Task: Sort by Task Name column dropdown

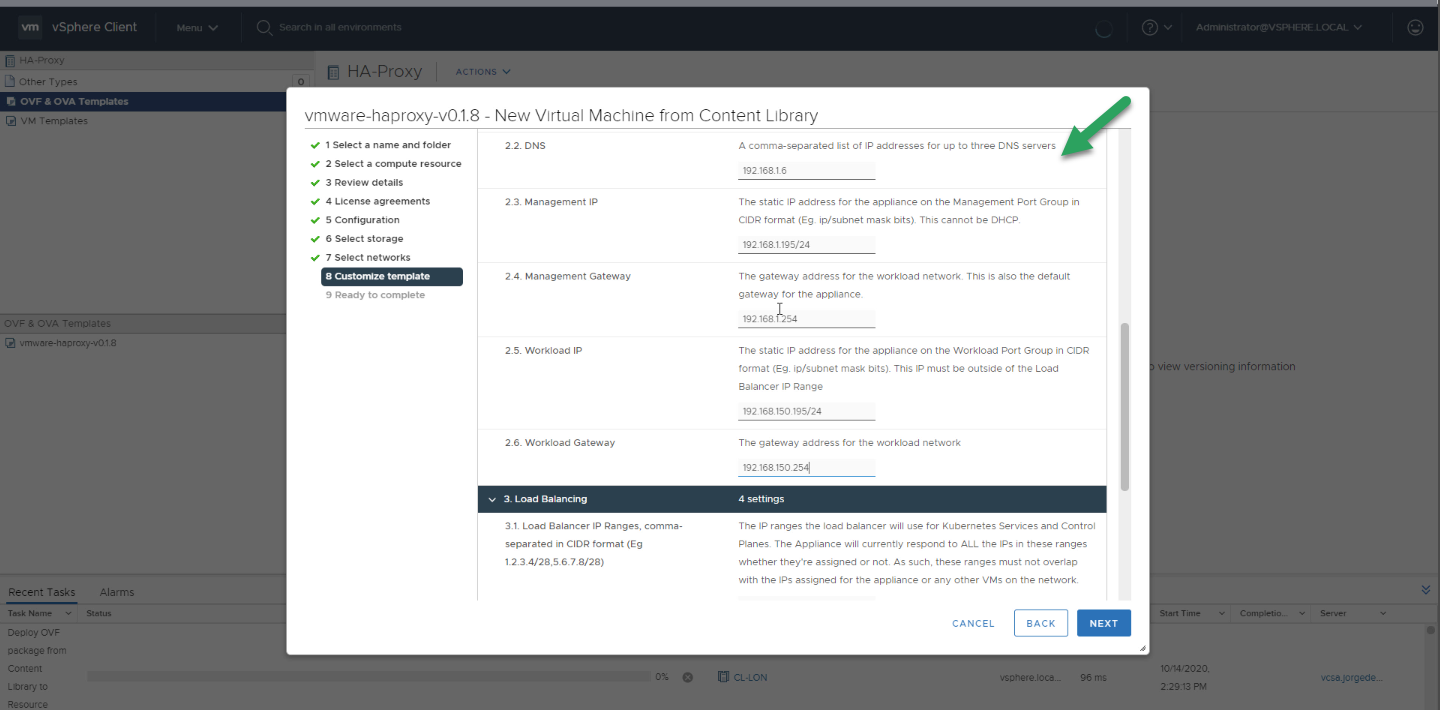Action: [70, 613]
